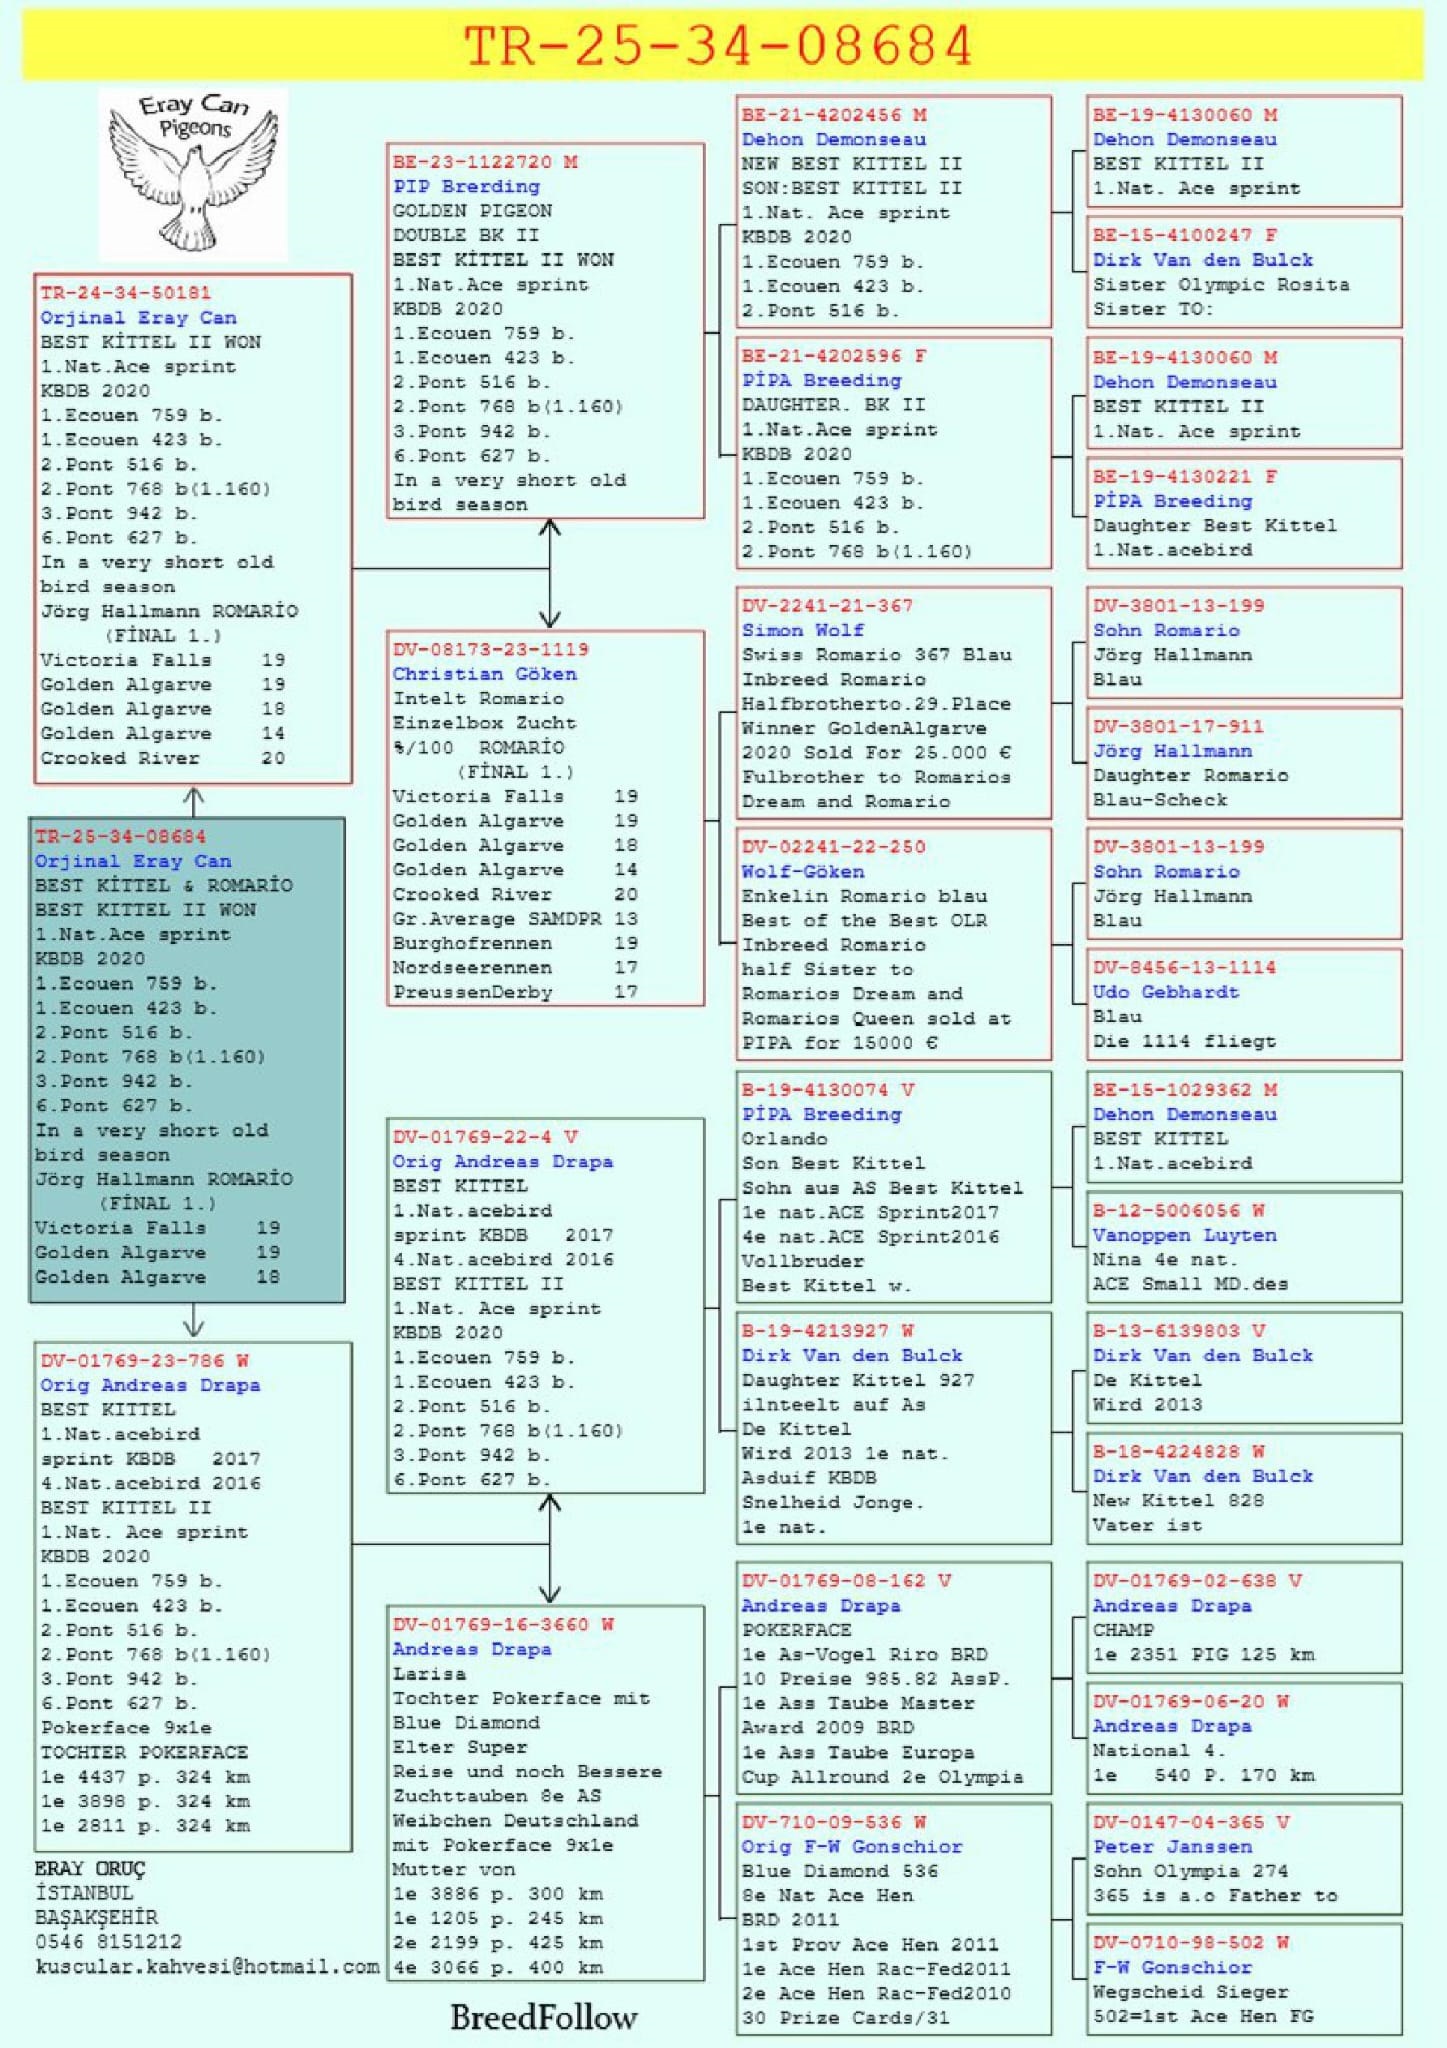The height and width of the screenshot is (2048, 1447).
Task: Click the DAUGHTER. BK II line
Action: pos(834,405)
